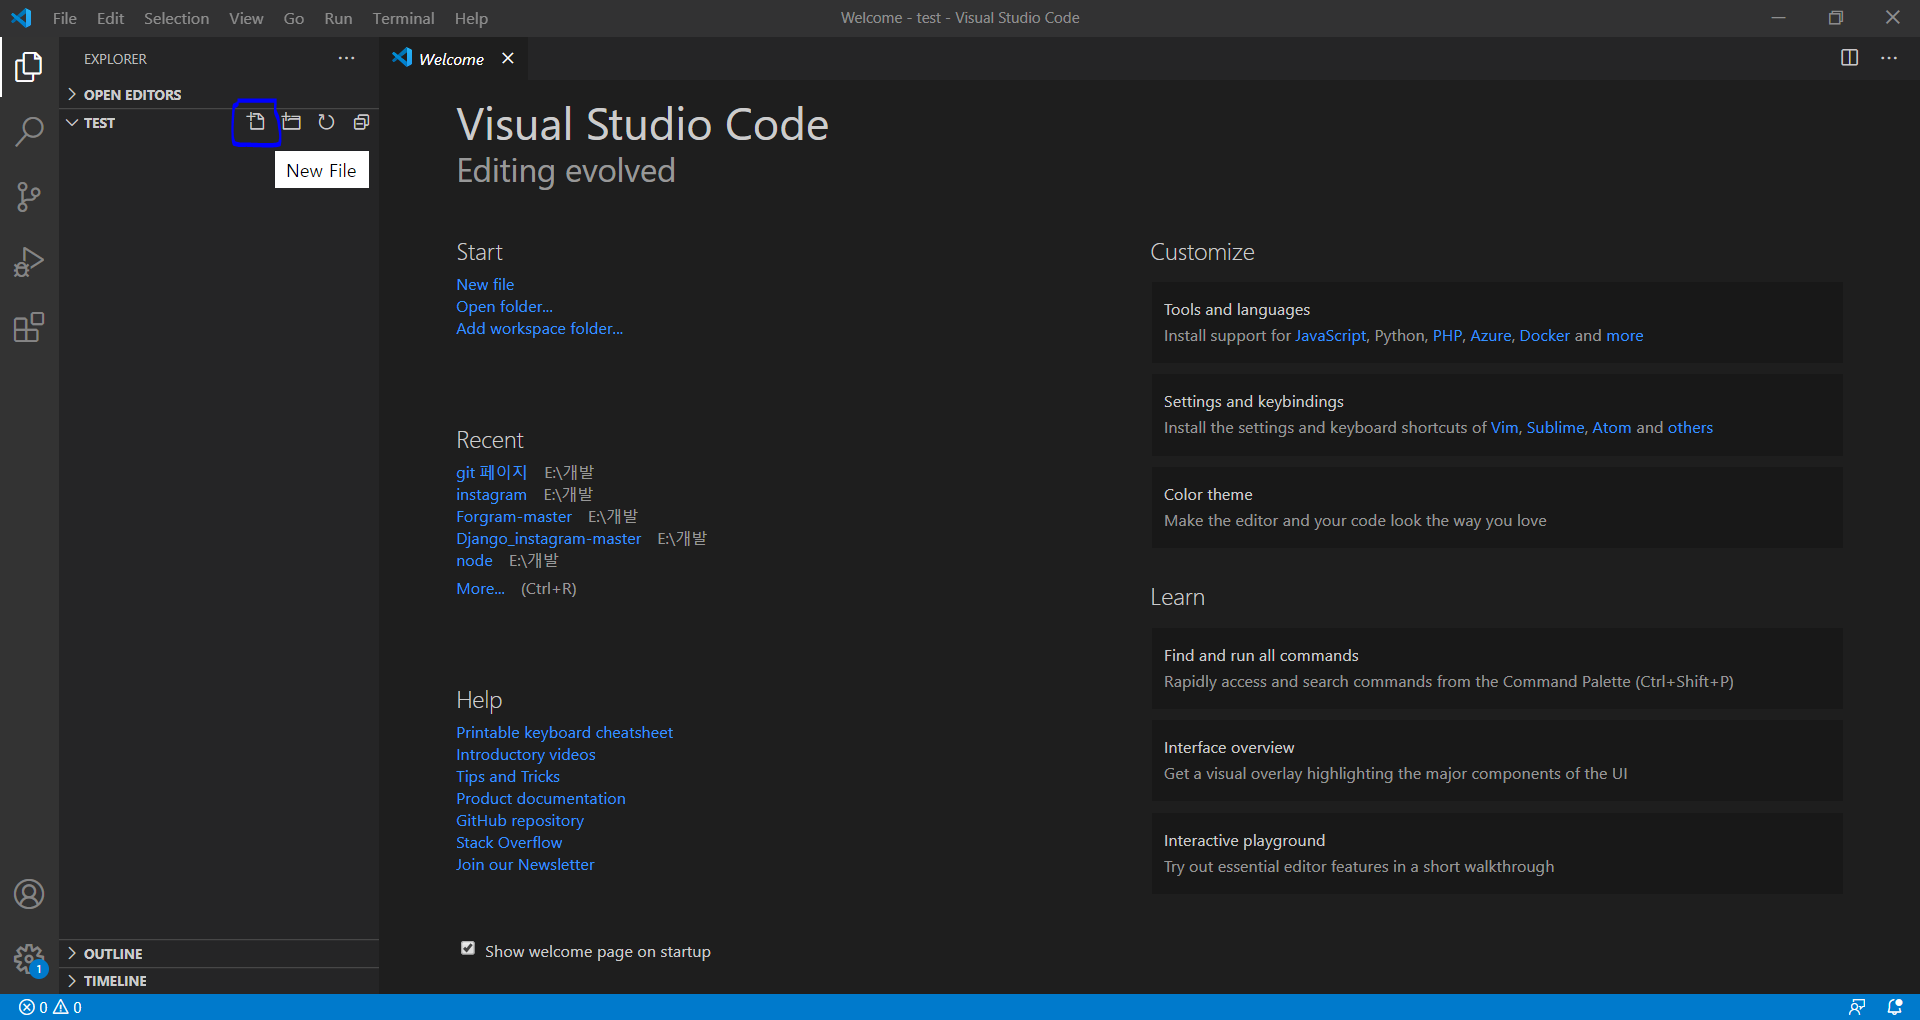Click the errors and warnings status indicator
1920x1020 pixels.
[x=50, y=1007]
